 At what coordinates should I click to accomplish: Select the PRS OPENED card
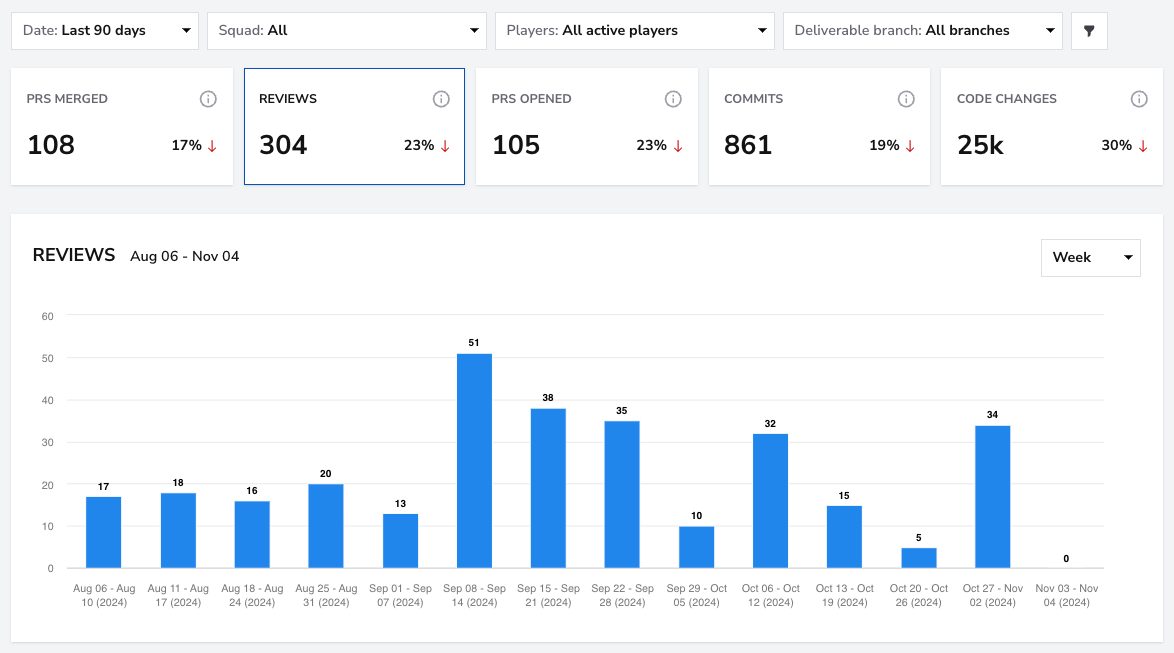click(x=587, y=127)
